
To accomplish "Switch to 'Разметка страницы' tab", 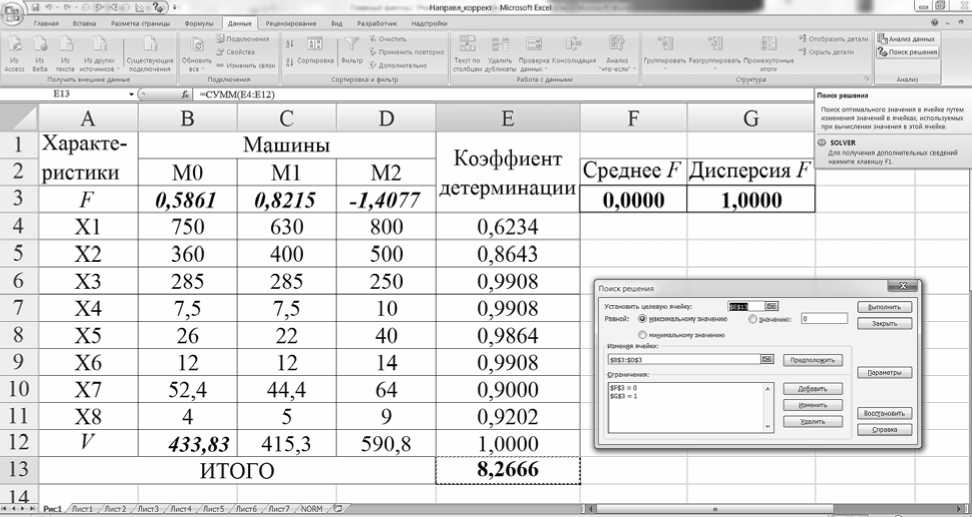I will click(140, 23).
